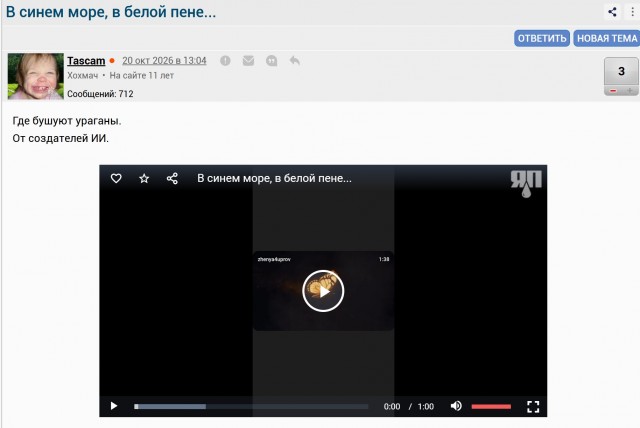Image resolution: width=640 pixels, height=428 pixels.
Task: Click the share icon beside the topic title
Action: (x=612, y=12)
